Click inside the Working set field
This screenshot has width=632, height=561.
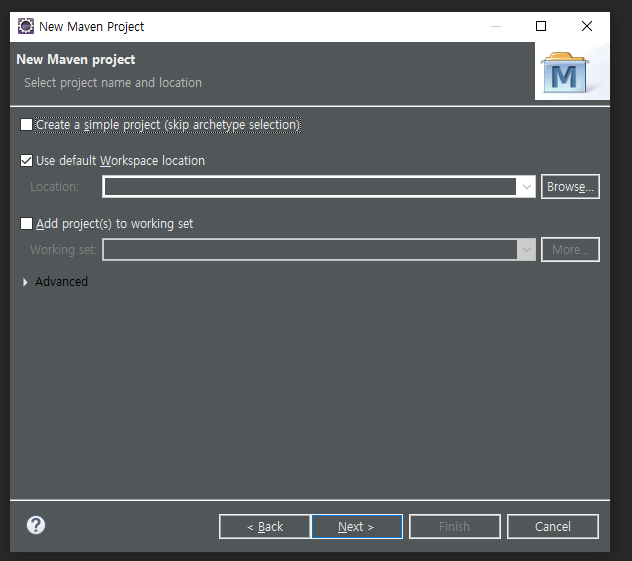(x=310, y=249)
